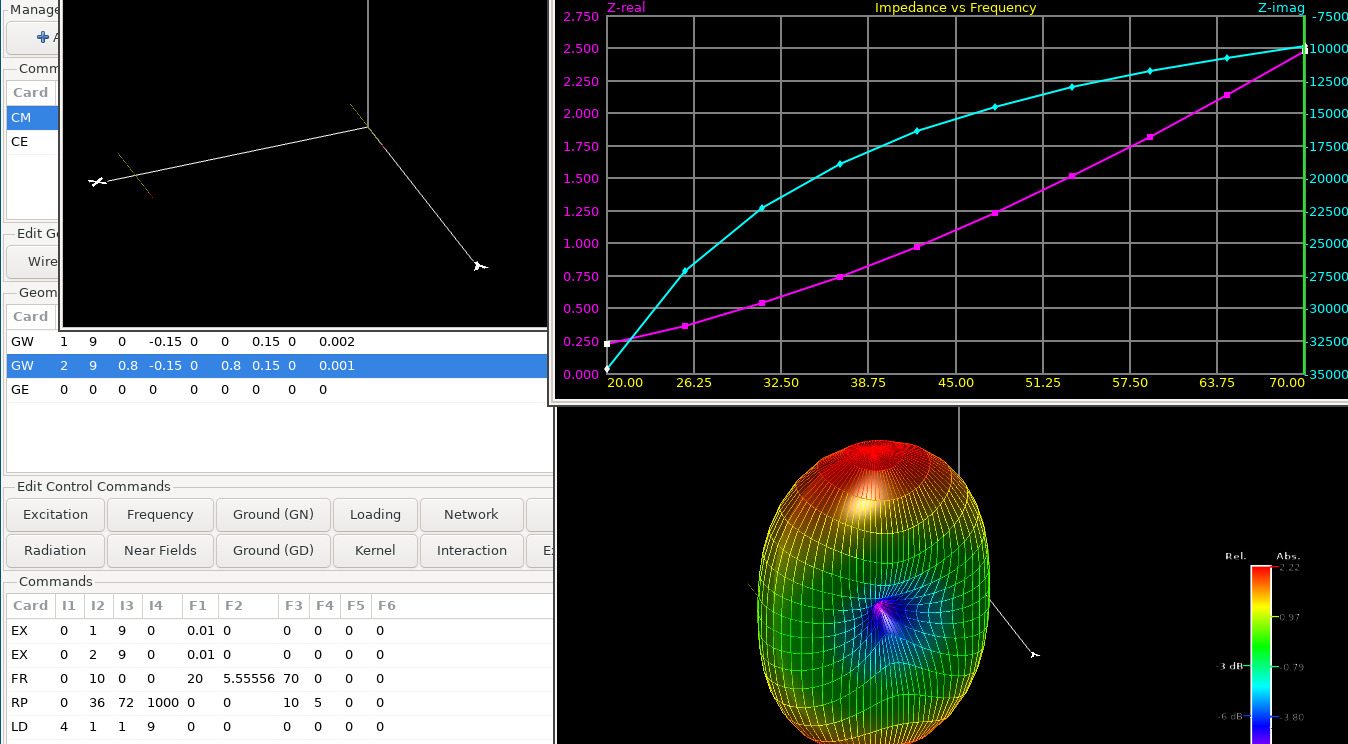Click the gain color scale bar
Image resolution: width=1348 pixels, height=744 pixels.
coord(1261,655)
